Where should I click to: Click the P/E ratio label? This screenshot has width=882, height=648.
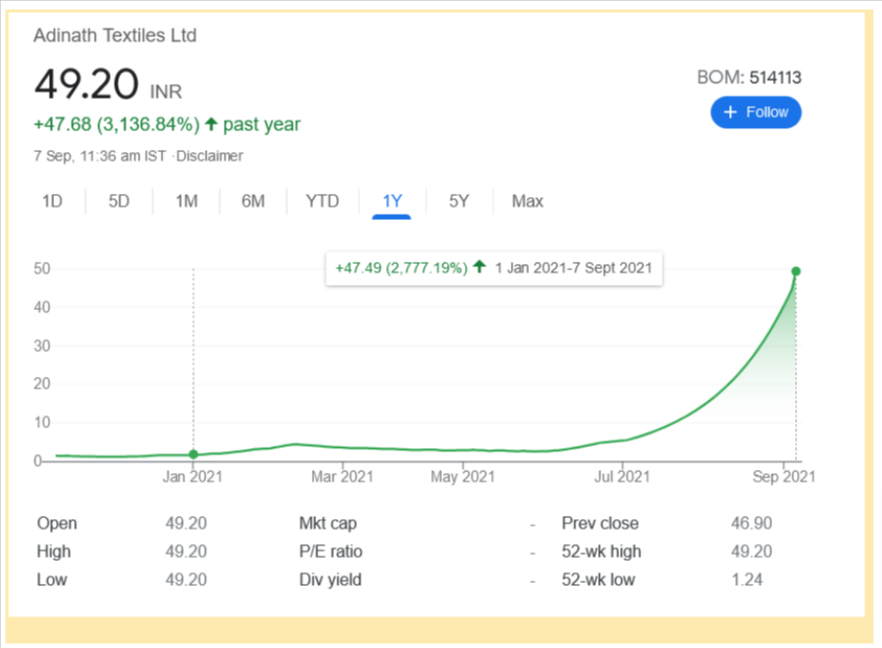pyautogui.click(x=331, y=551)
